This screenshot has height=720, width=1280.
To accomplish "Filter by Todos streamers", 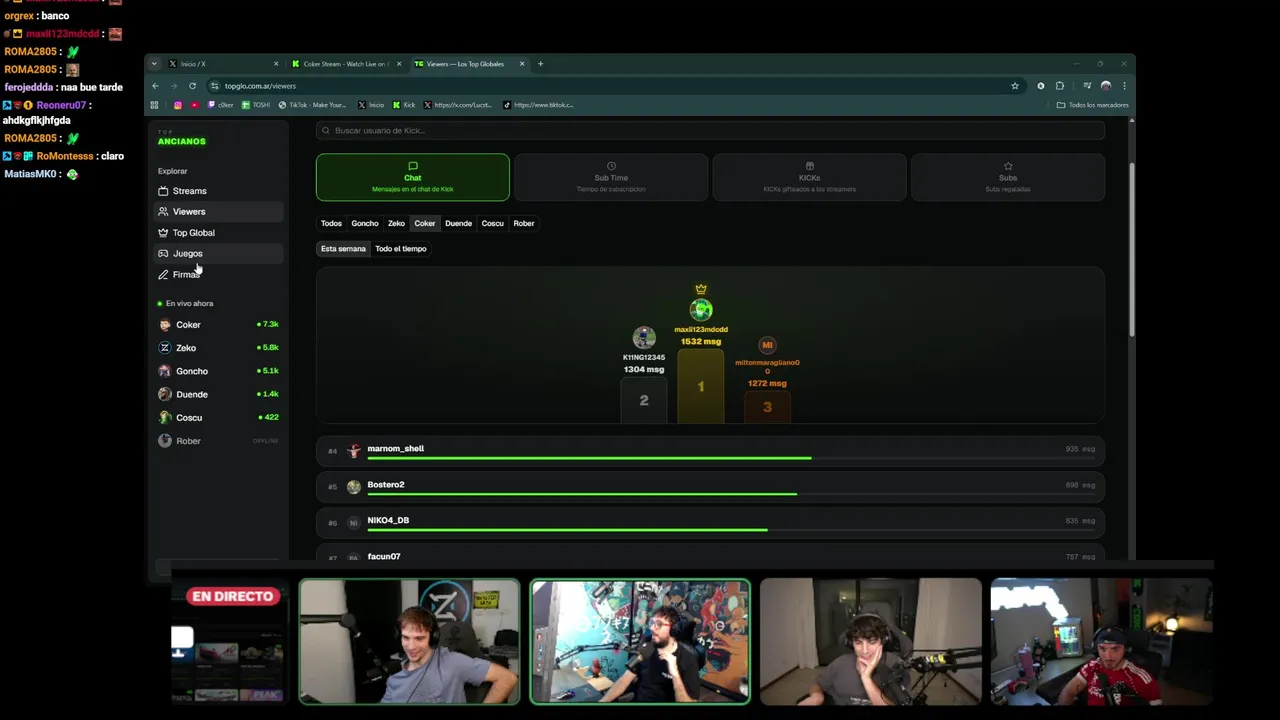I will click(x=331, y=224).
